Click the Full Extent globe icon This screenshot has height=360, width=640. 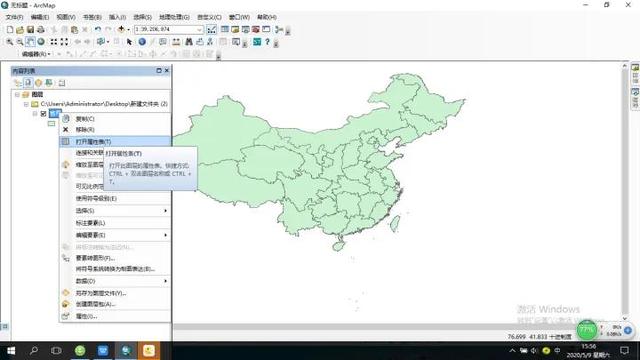pyautogui.click(x=41, y=42)
